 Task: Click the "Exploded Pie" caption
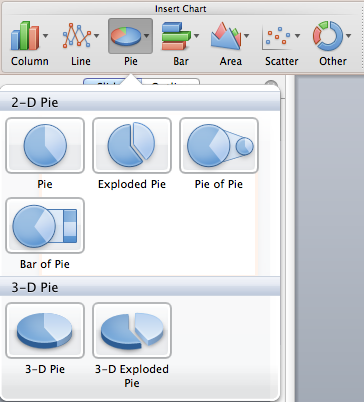pos(132,184)
